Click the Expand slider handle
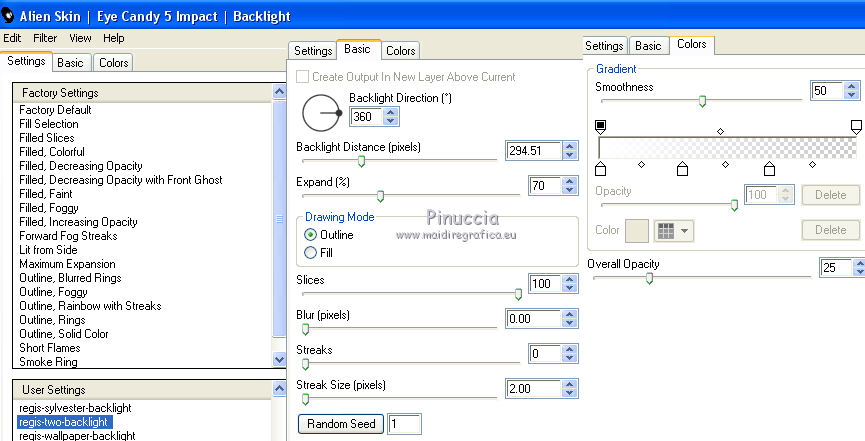This screenshot has width=865, height=441. 380,196
